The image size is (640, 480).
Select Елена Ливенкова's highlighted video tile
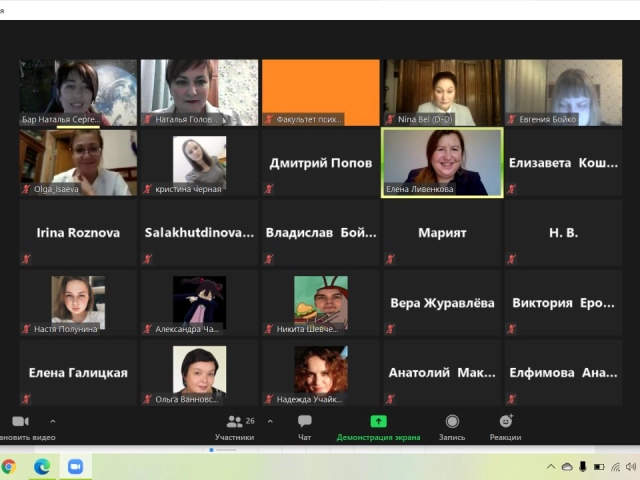click(442, 163)
